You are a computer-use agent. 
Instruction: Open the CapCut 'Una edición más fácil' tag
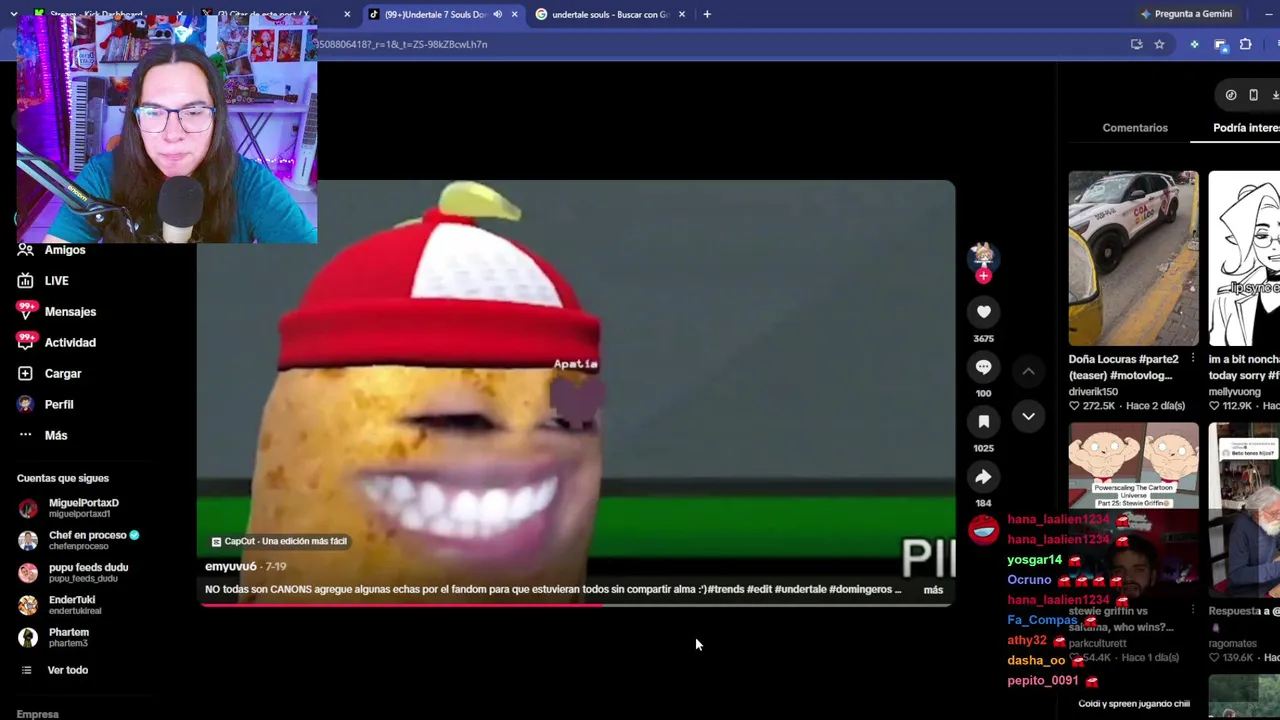279,541
